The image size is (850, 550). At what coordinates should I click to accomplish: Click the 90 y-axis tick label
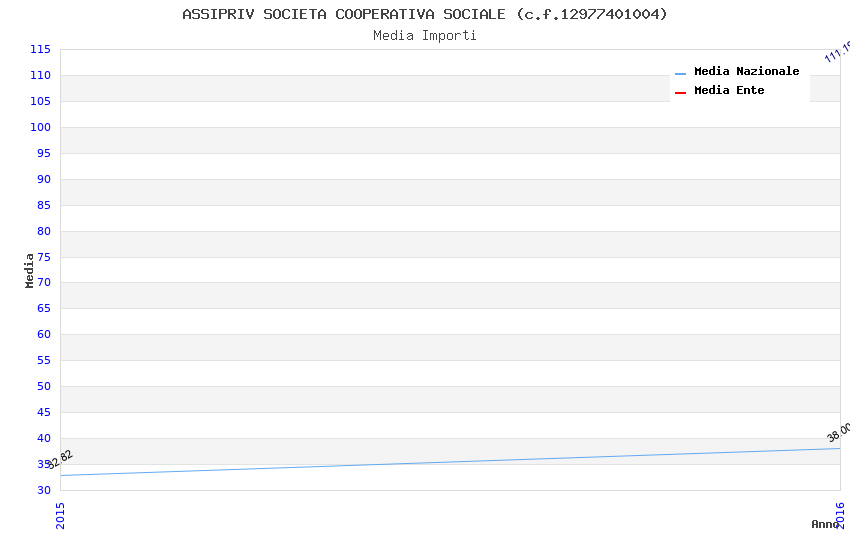(x=43, y=179)
